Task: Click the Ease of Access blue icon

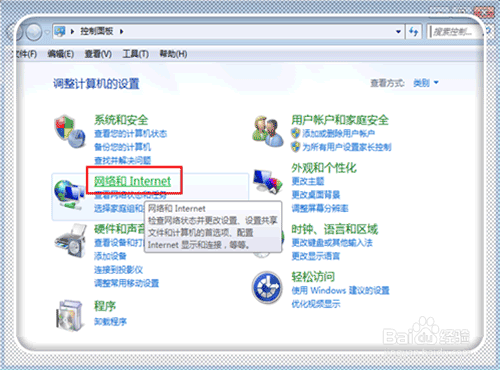Action: [267, 287]
